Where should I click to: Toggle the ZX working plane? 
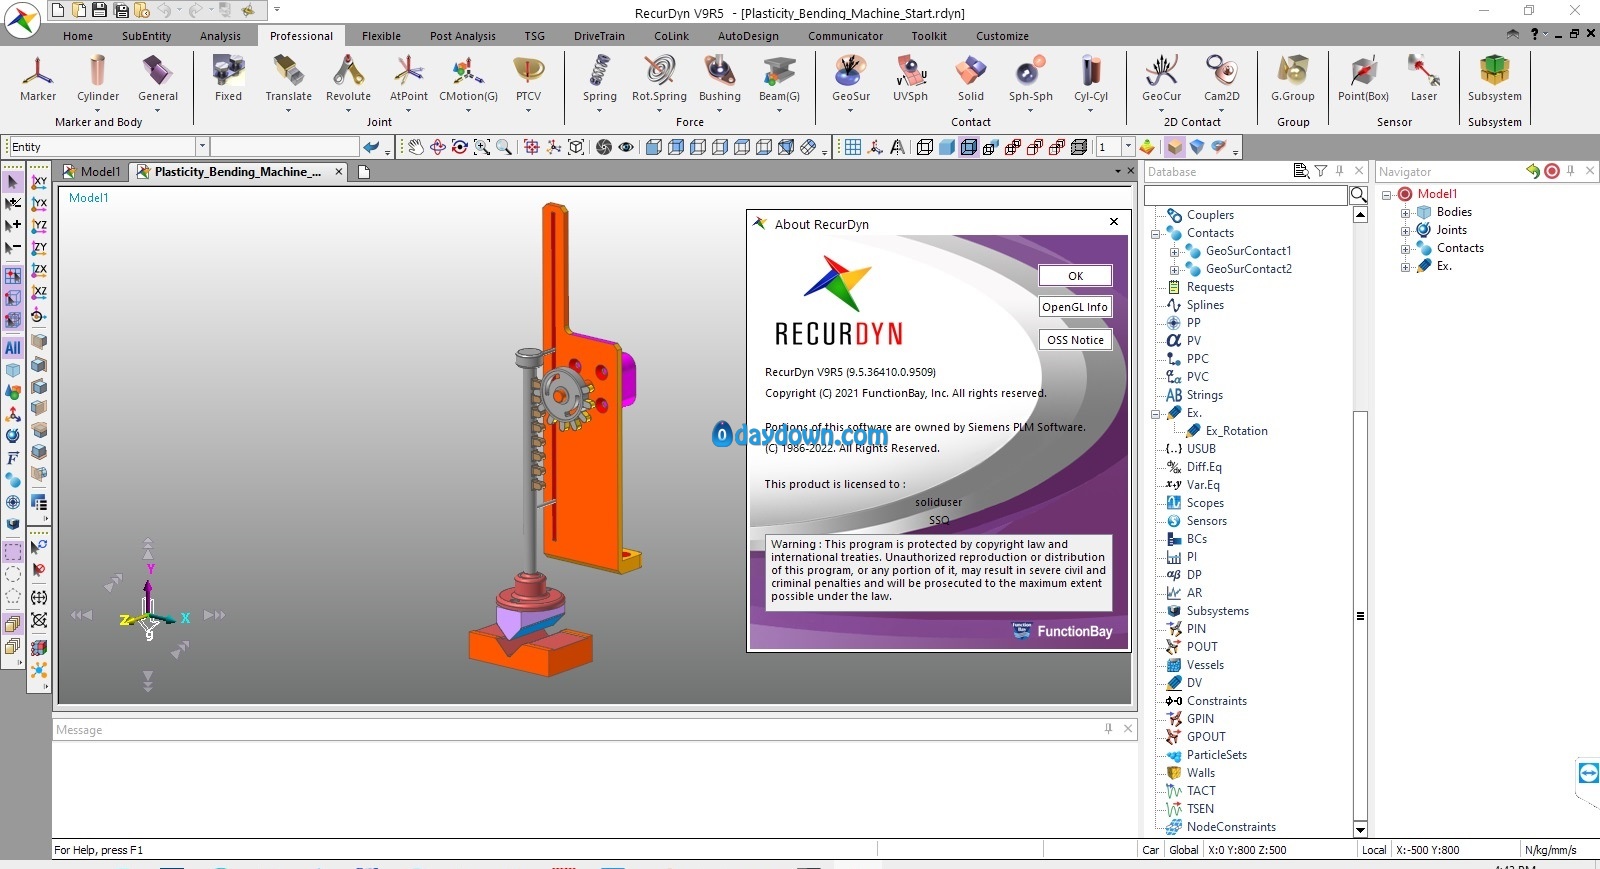(x=39, y=270)
